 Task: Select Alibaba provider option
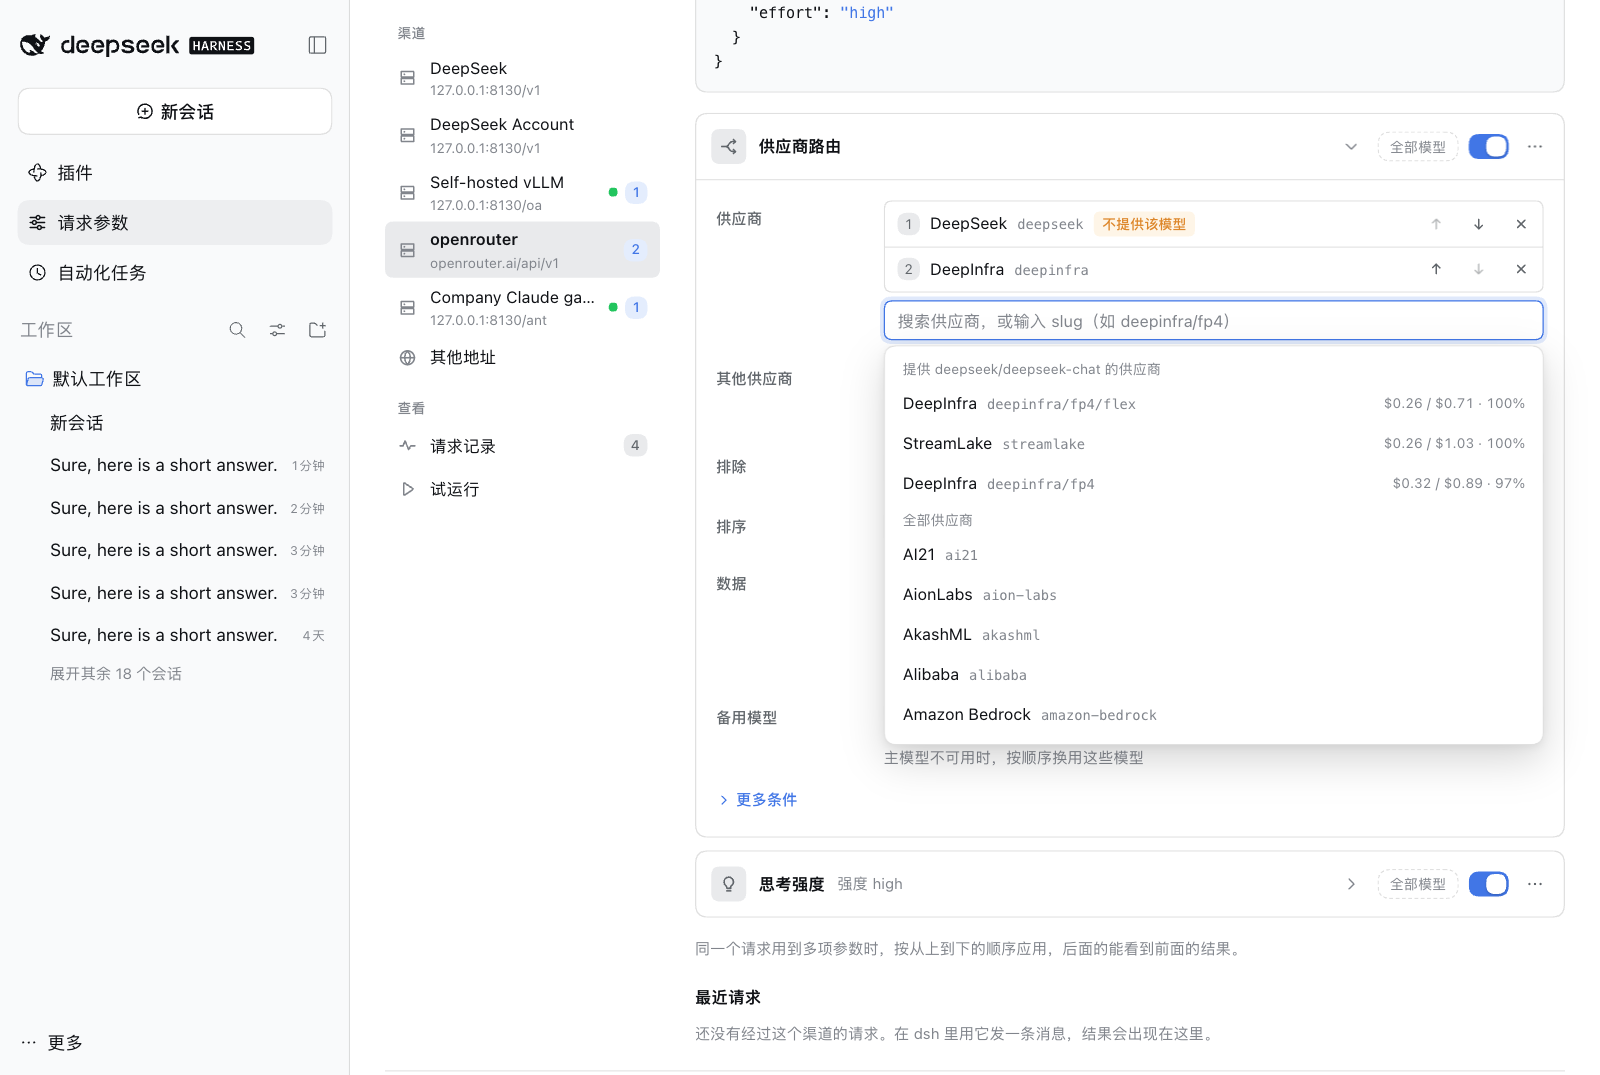1214,675
